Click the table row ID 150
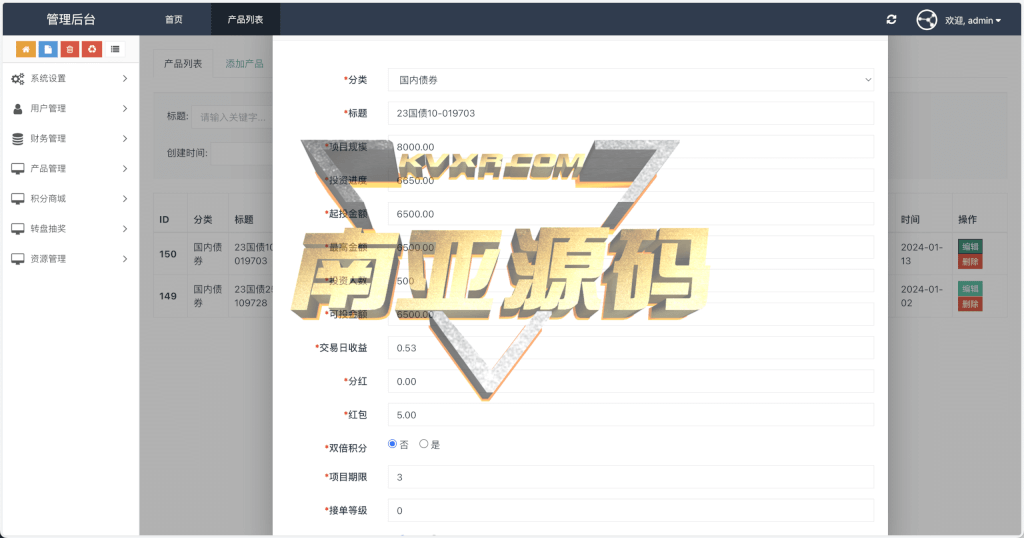Screen dimensions: 1024x538 (168, 254)
